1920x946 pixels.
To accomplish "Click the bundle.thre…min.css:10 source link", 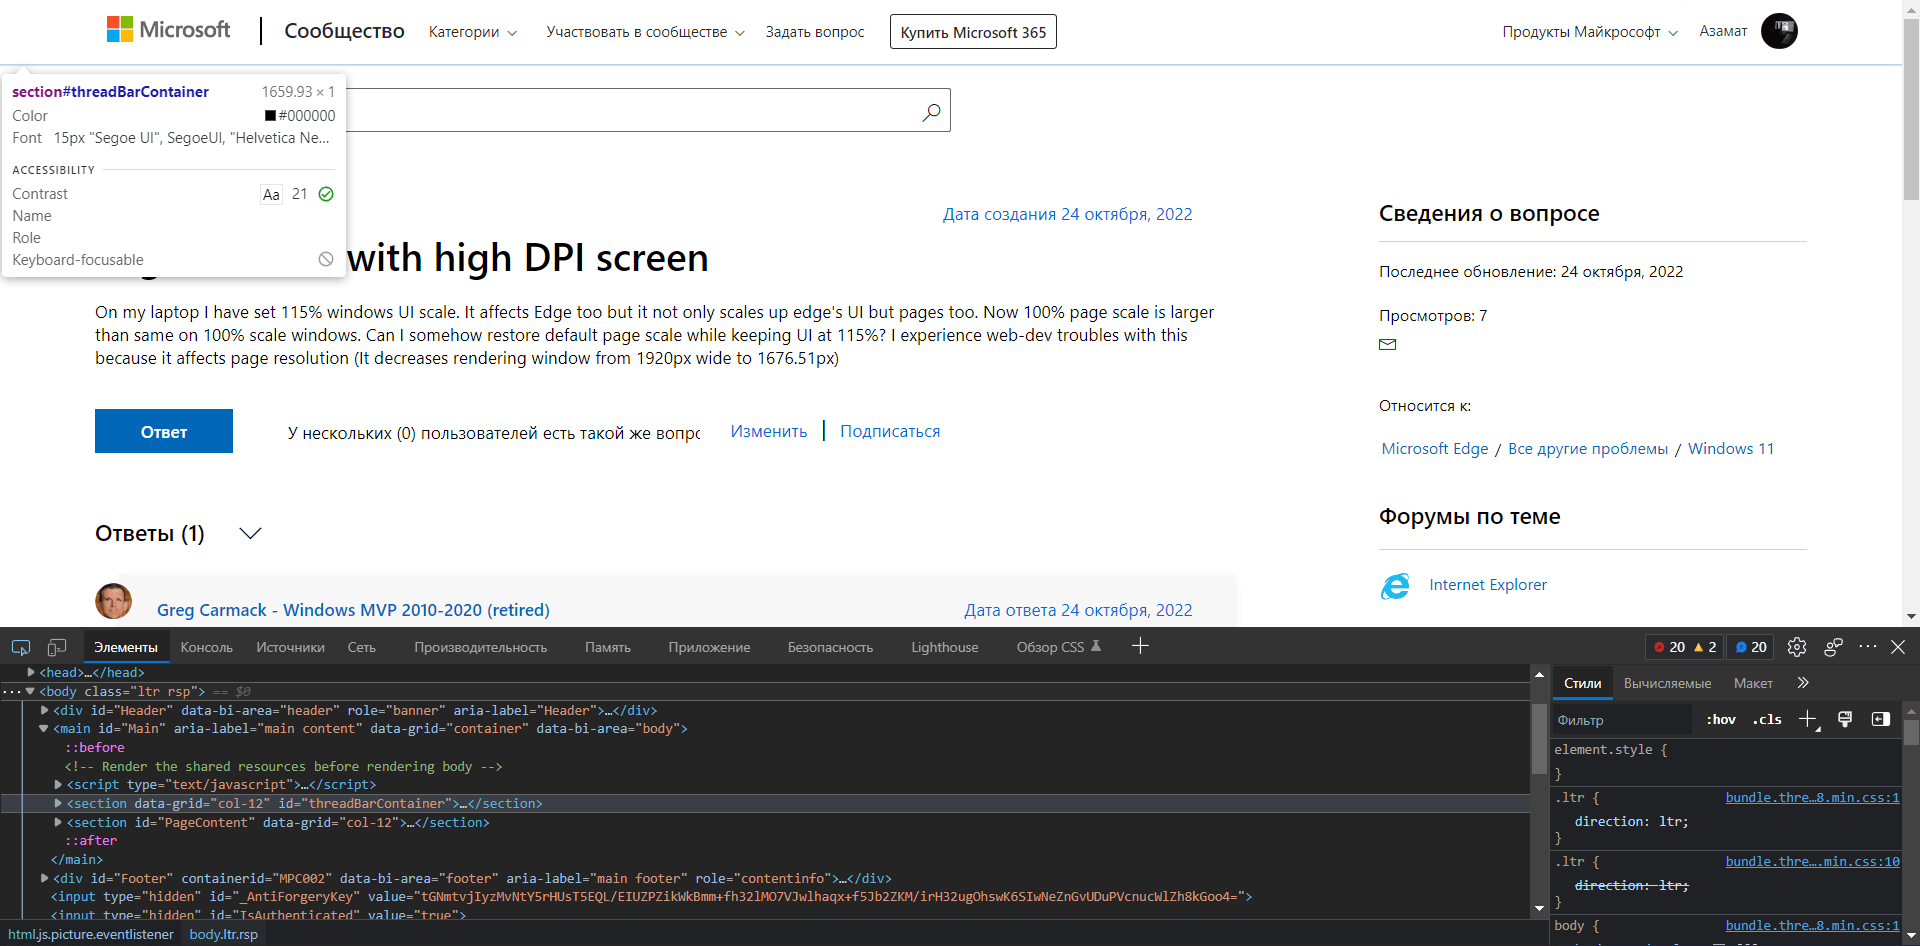I will point(1812,861).
